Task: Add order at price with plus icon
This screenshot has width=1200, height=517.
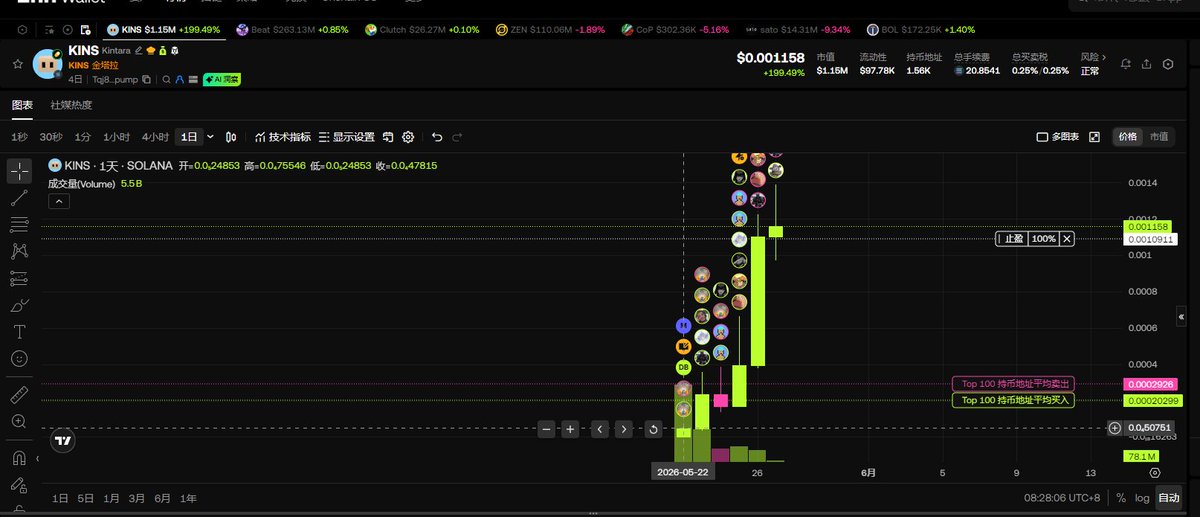Action: pos(1115,428)
